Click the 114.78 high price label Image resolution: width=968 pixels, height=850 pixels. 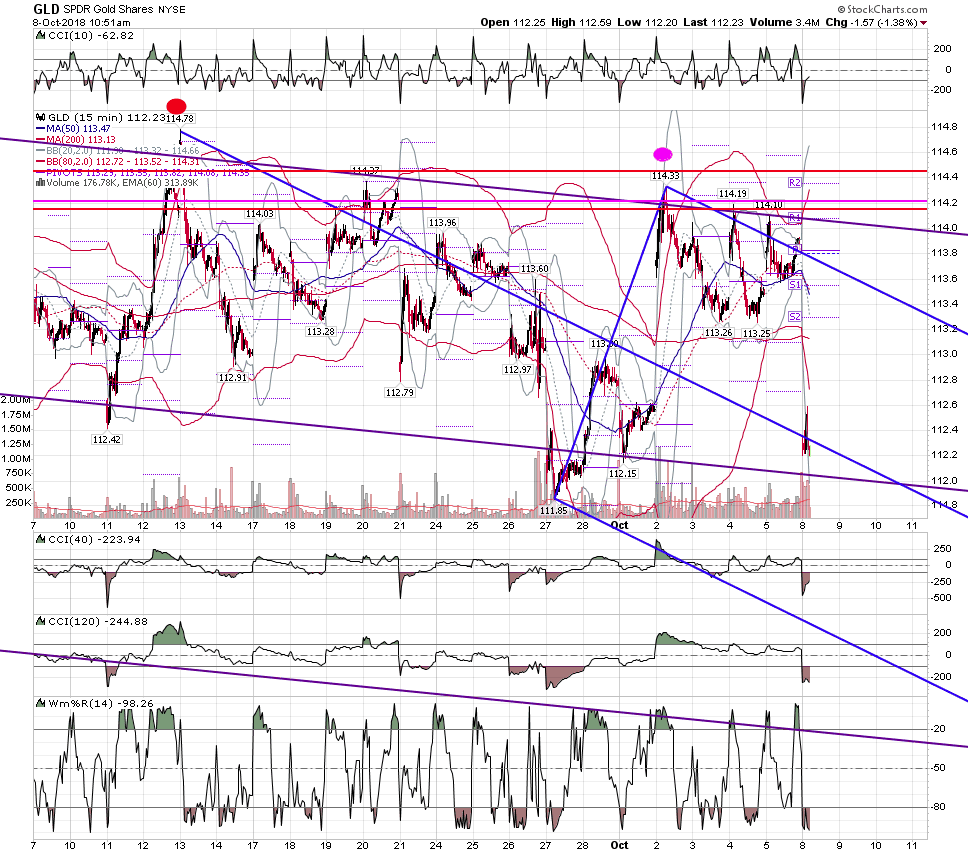tap(180, 119)
